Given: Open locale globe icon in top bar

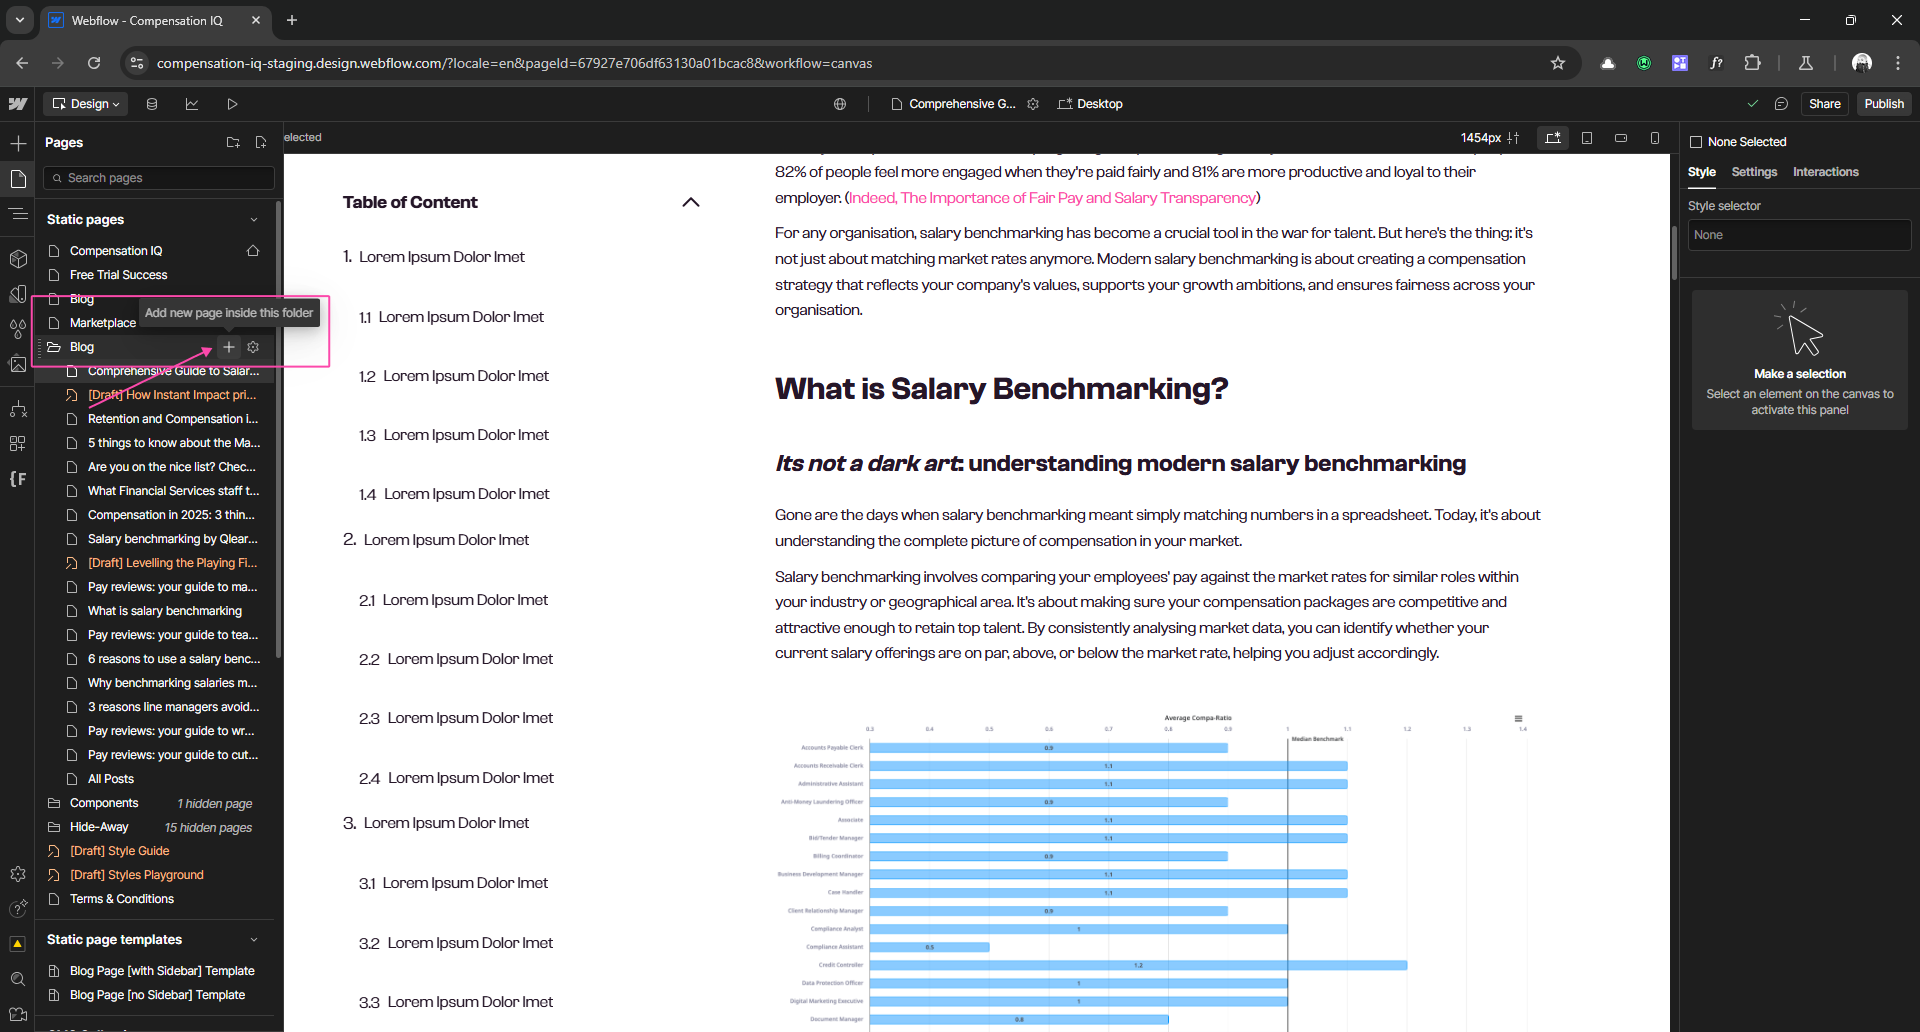Looking at the screenshot, I should coord(840,104).
